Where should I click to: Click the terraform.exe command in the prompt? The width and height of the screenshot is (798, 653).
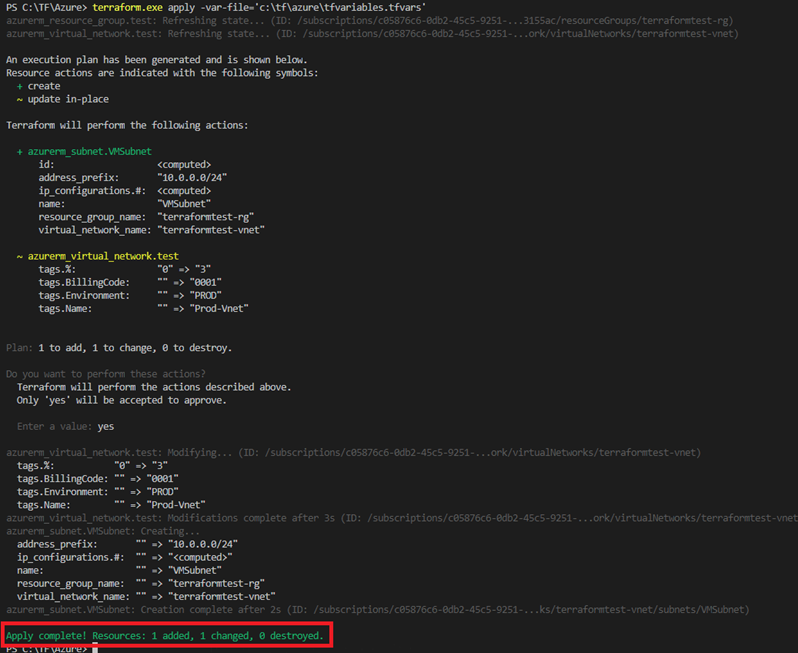(127, 8)
